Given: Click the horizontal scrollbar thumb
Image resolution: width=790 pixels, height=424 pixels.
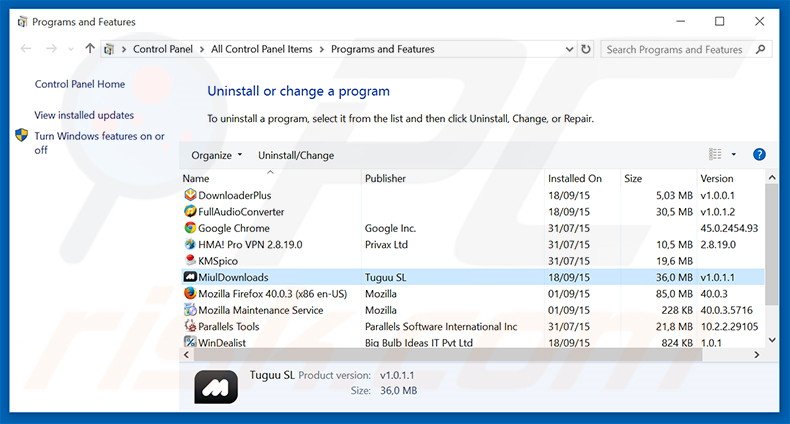Looking at the screenshot, I should pos(447,355).
